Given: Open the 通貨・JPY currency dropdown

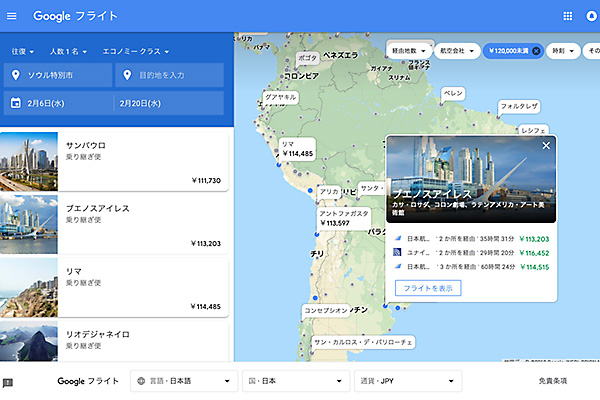Looking at the screenshot, I should (408, 381).
